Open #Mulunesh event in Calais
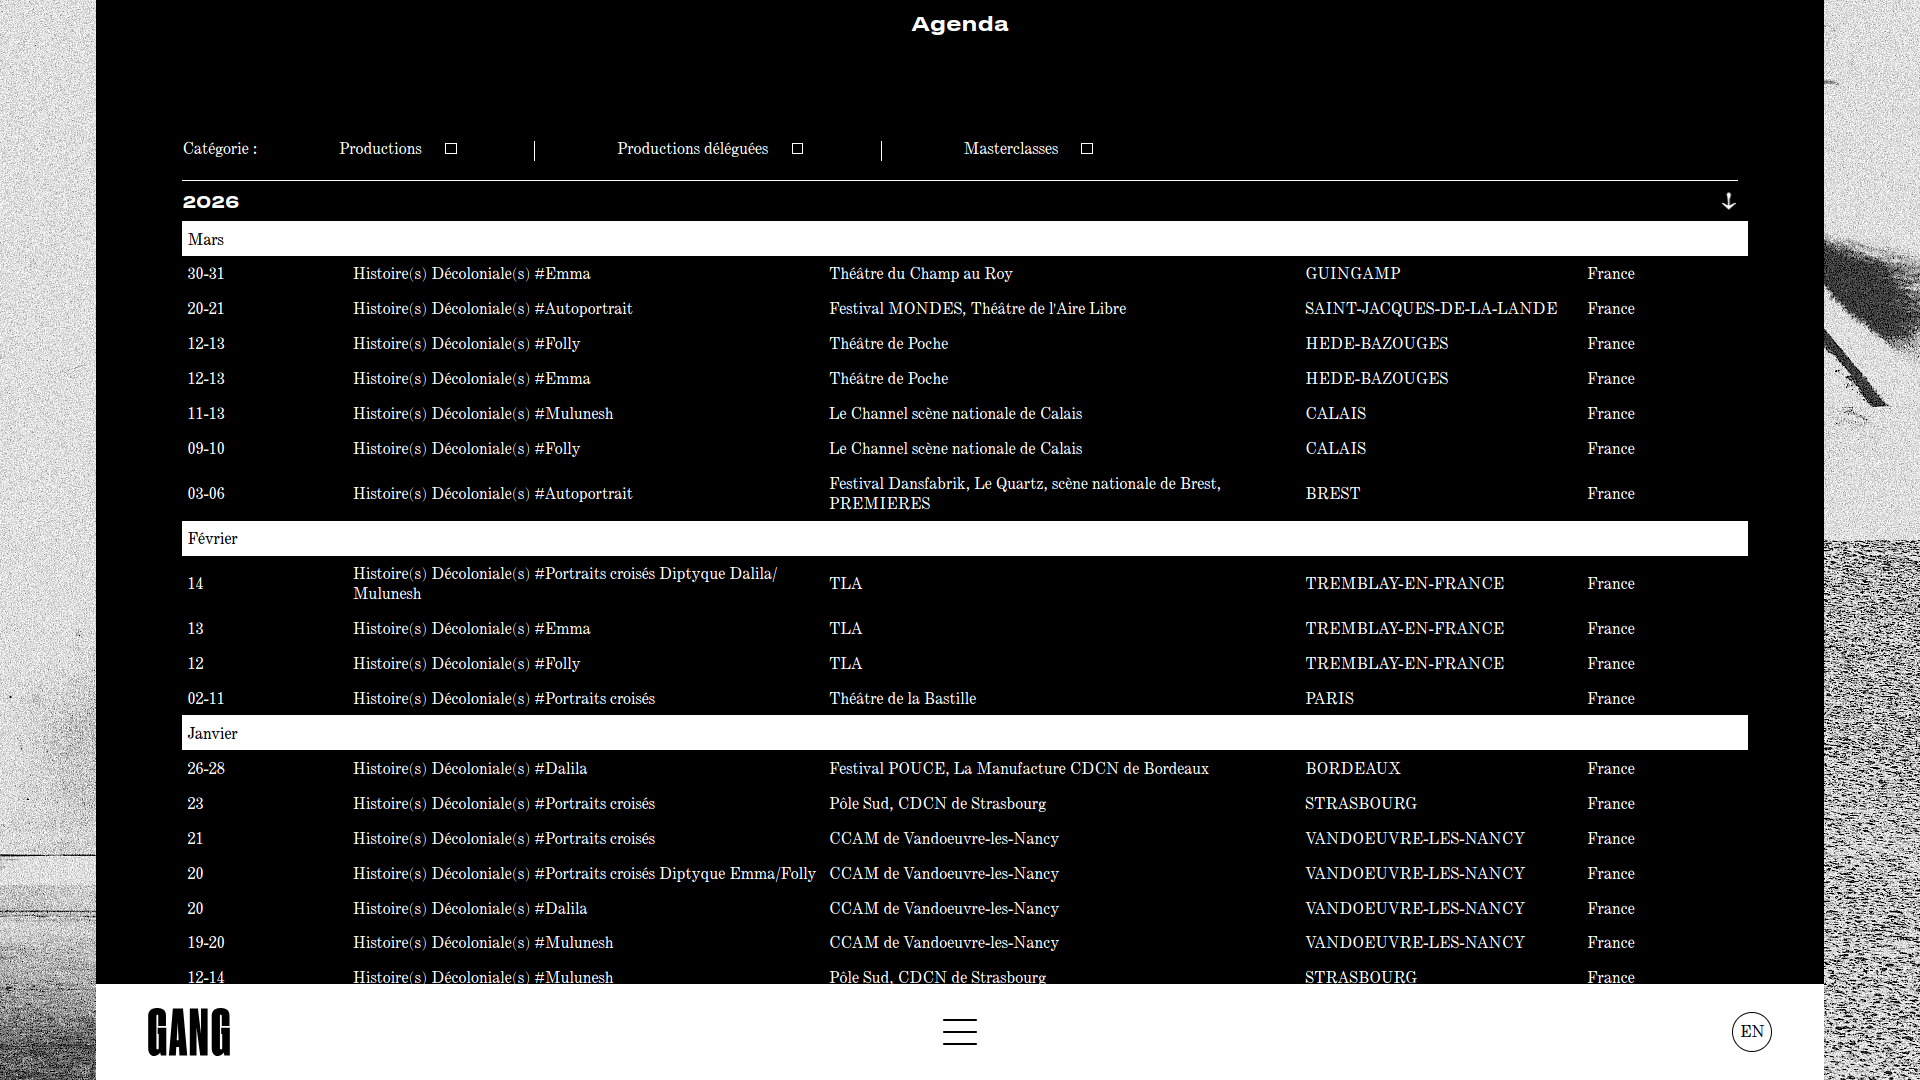 tap(483, 414)
